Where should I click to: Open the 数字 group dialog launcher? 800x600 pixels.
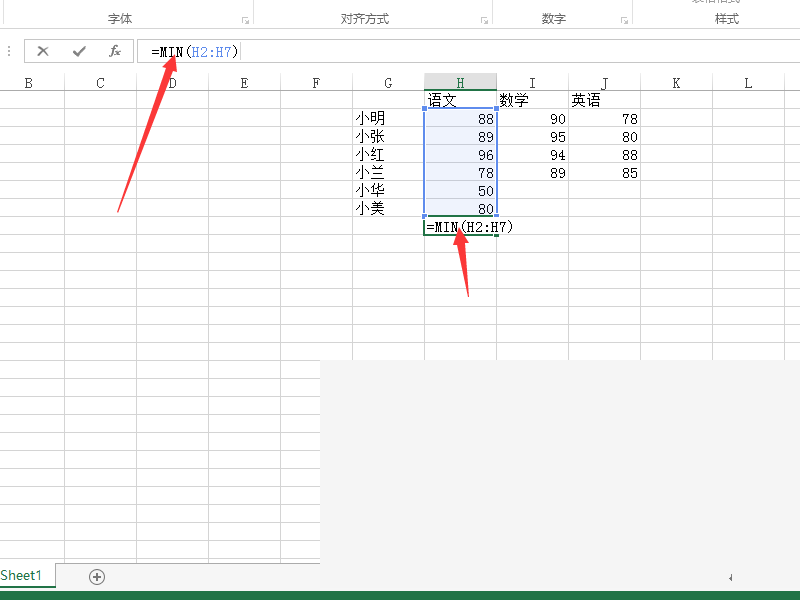pos(624,20)
